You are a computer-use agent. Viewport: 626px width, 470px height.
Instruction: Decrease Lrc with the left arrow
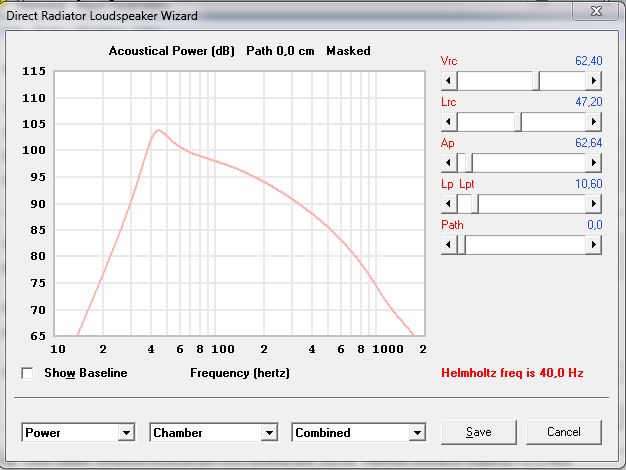(x=449, y=121)
